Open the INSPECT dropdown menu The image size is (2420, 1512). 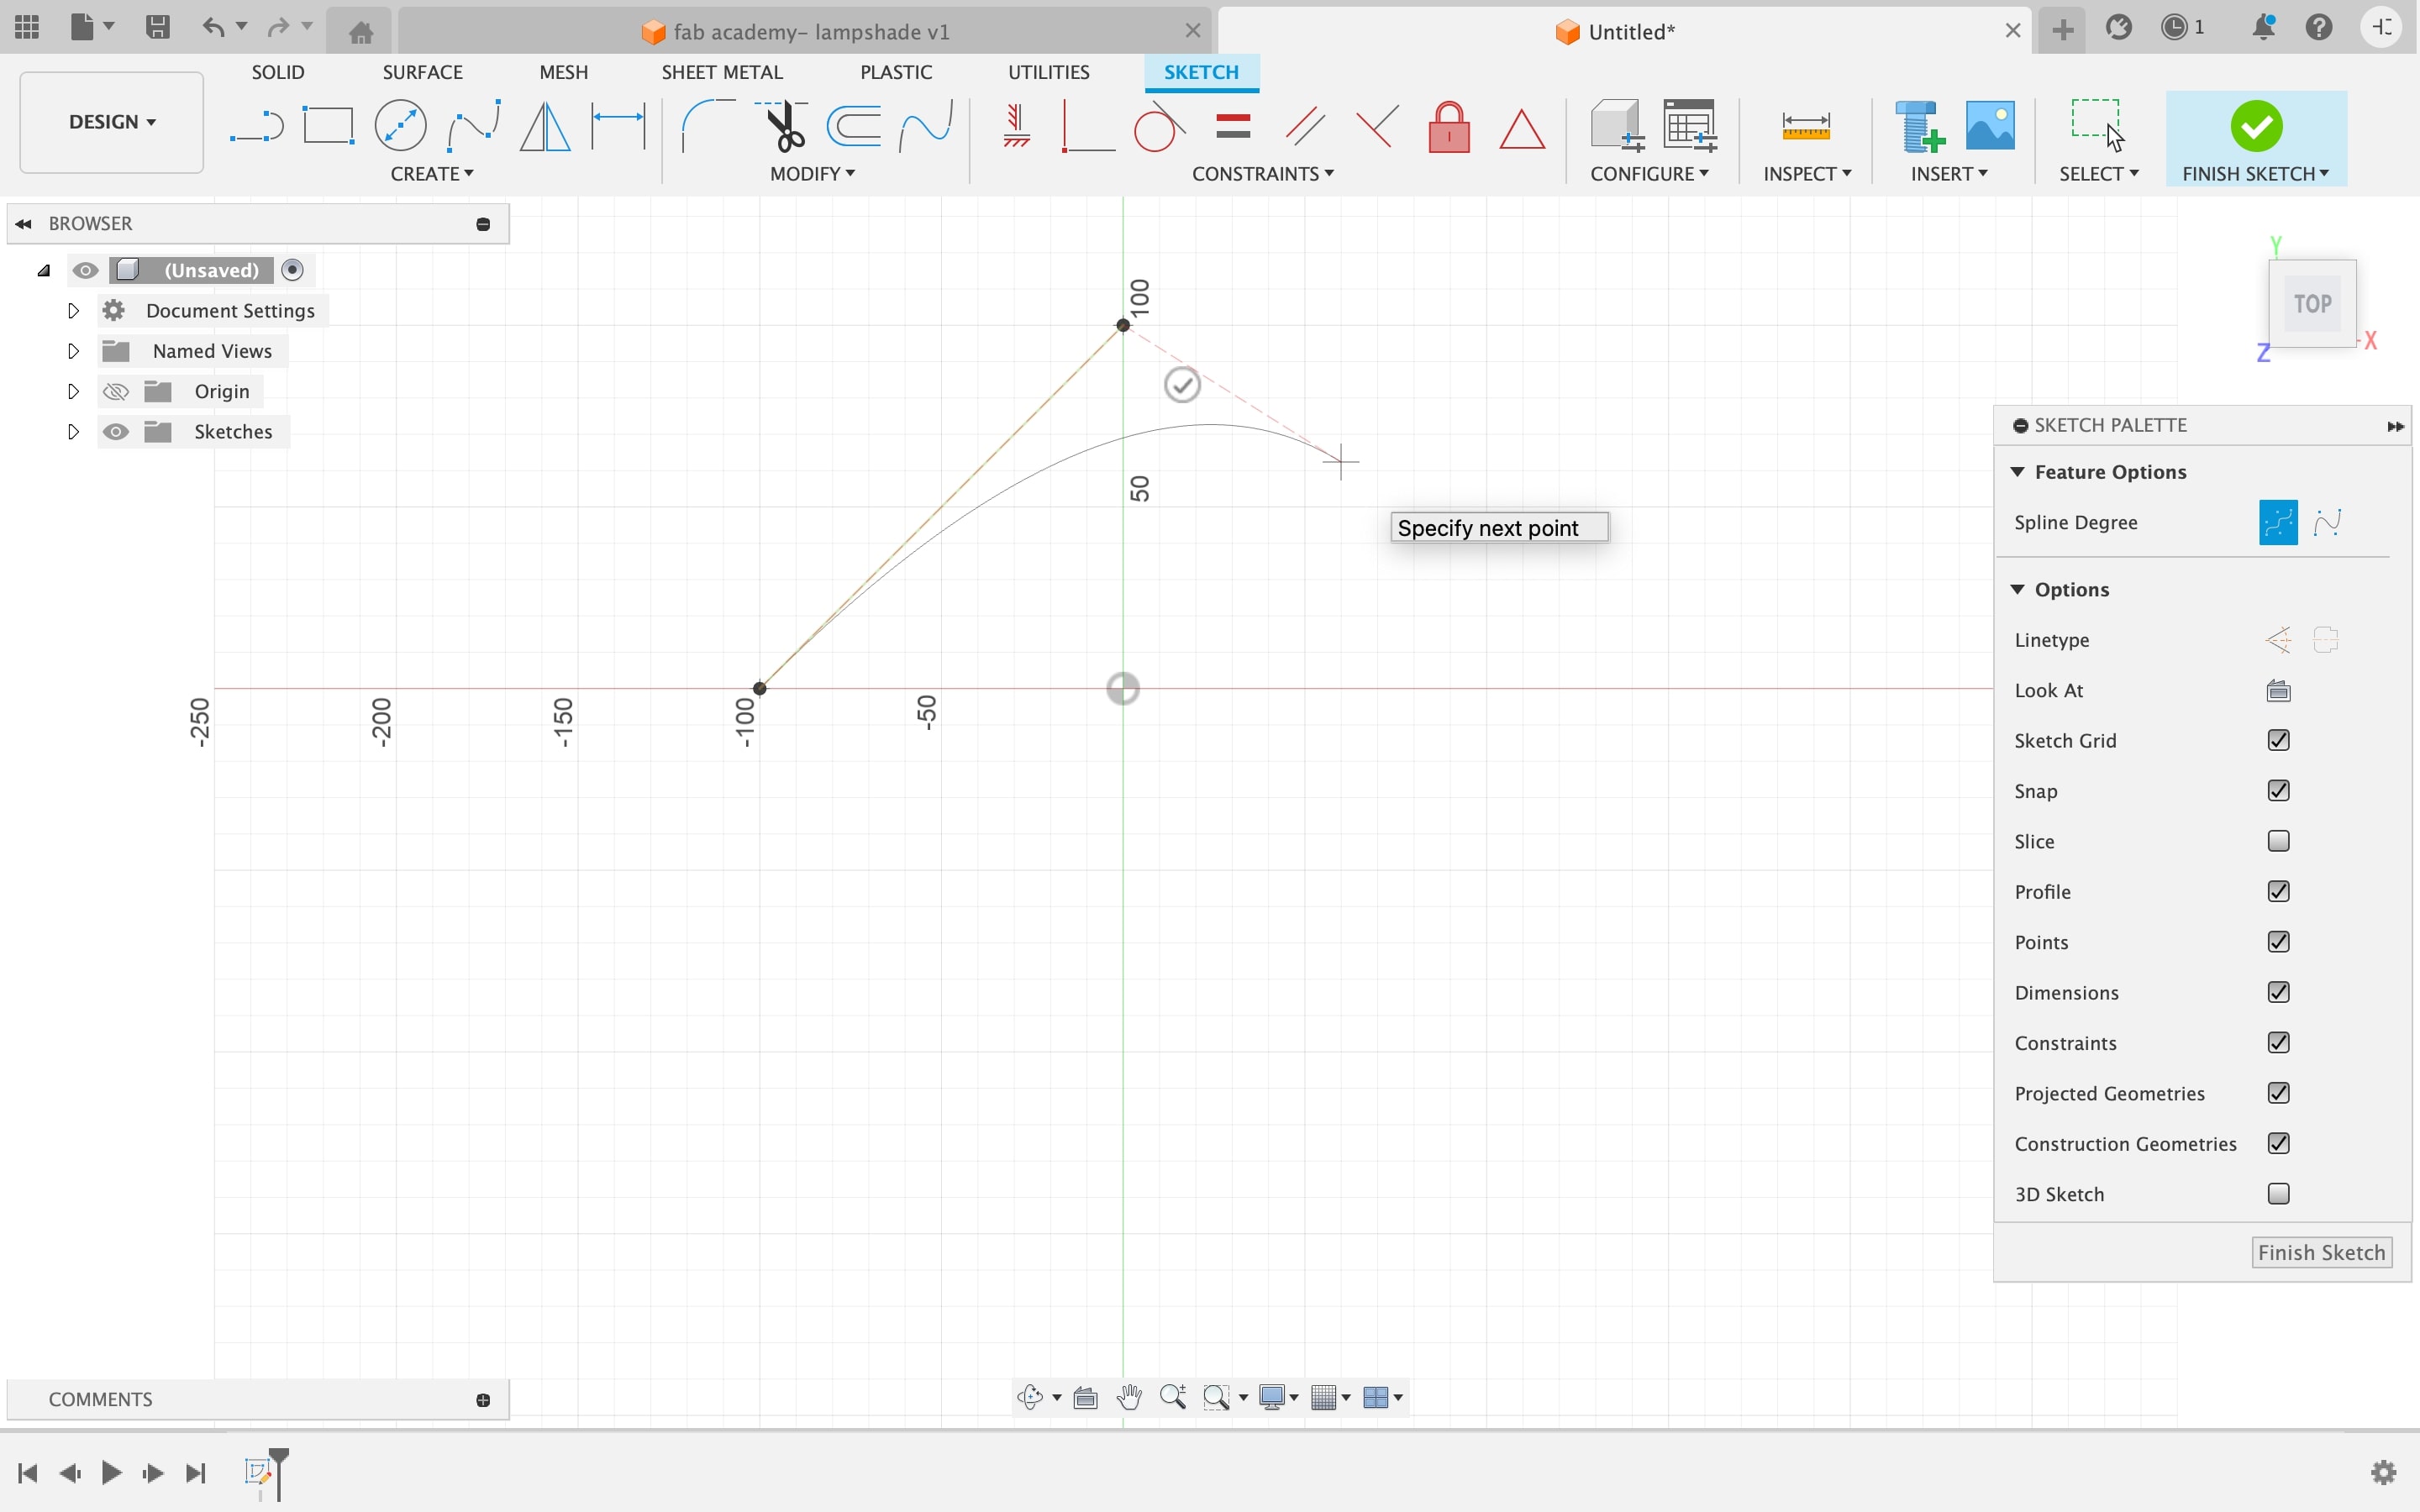tap(1807, 174)
